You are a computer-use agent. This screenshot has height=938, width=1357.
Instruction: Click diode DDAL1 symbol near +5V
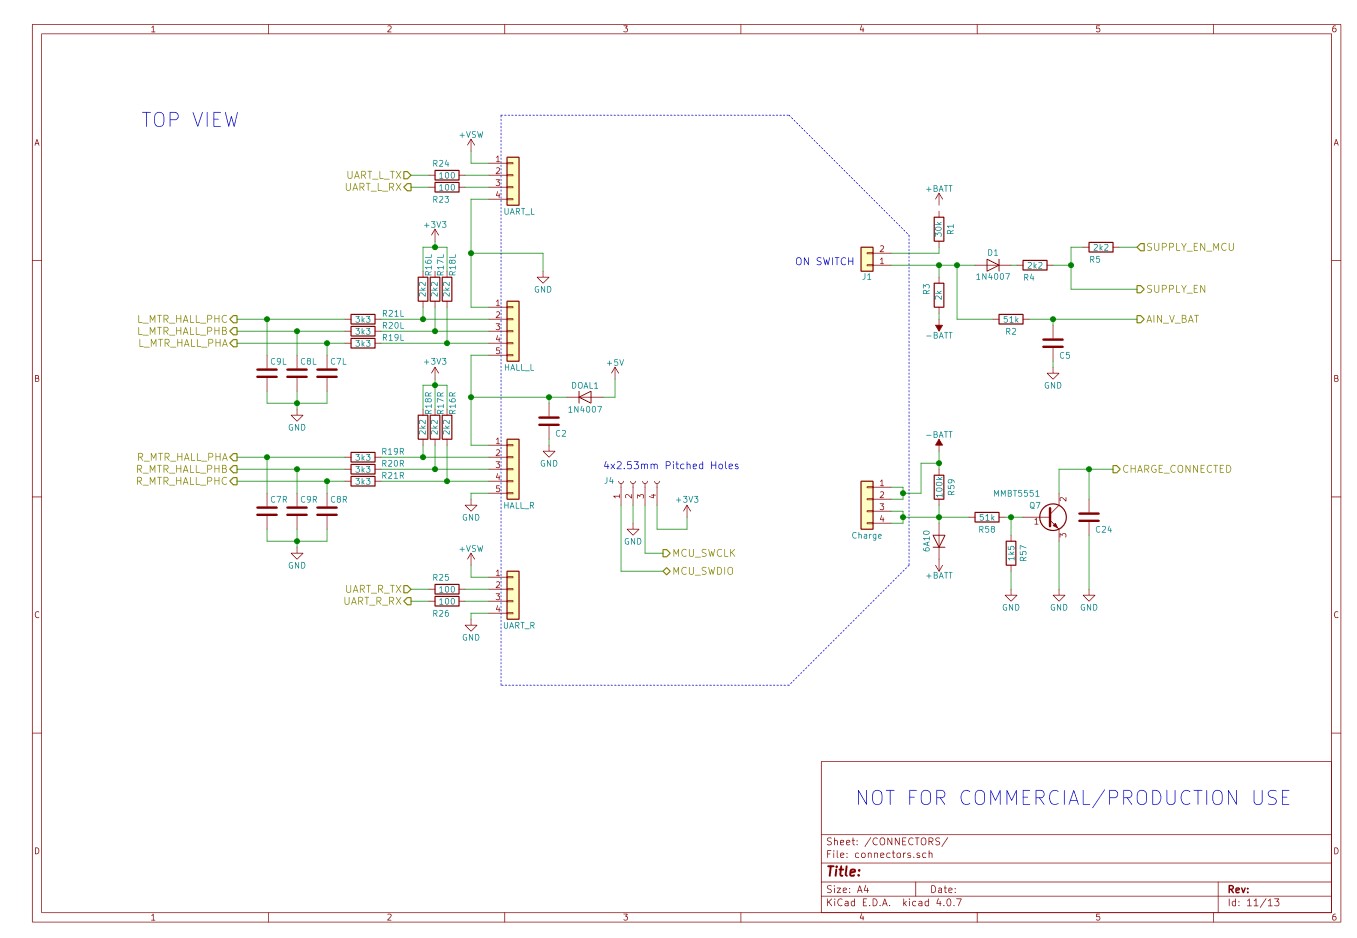pos(585,397)
